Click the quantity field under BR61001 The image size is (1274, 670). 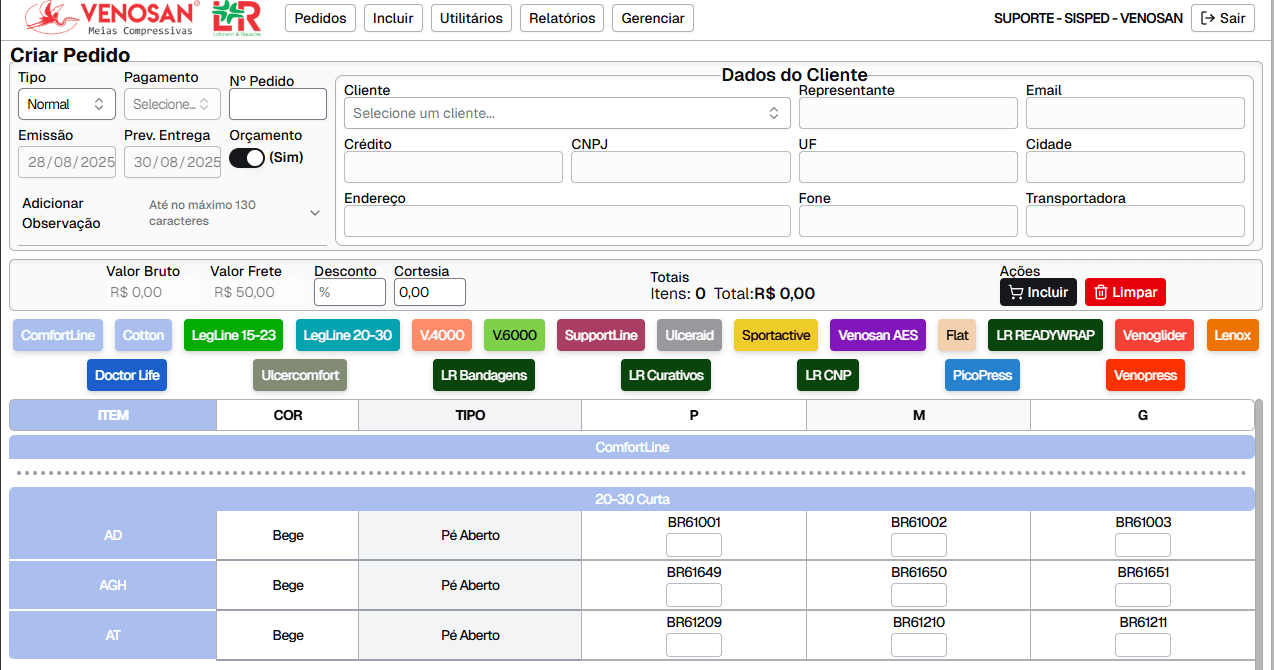(x=693, y=545)
